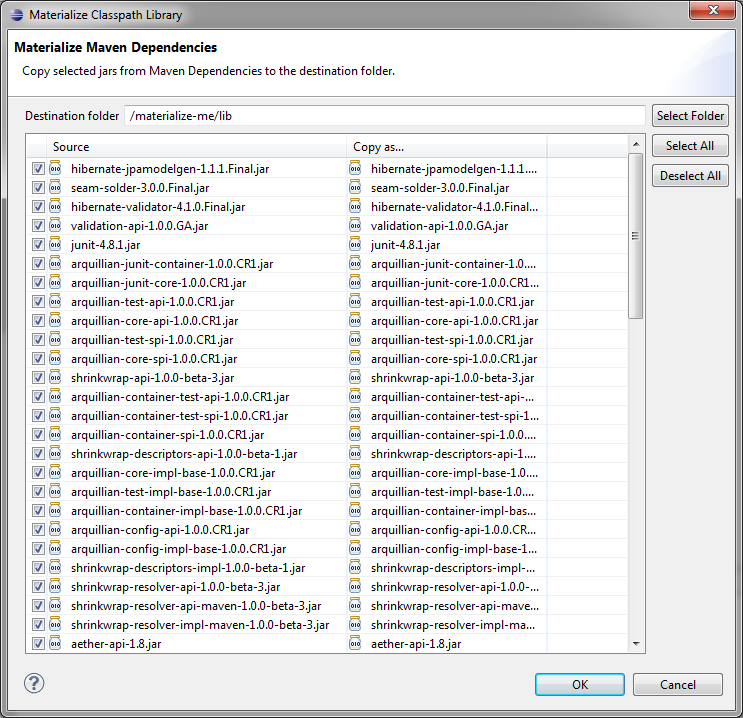Screen dimensions: 743x718
Task: Click jar icon next to junit-4.8.1.jar source
Action: (x=55, y=244)
